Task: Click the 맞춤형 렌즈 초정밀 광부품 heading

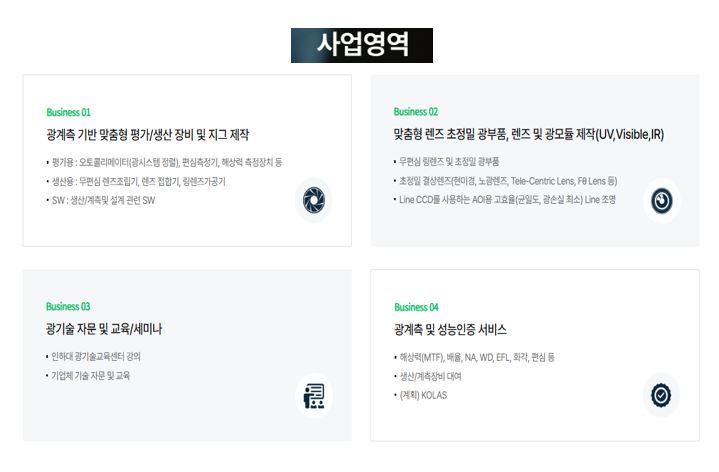Action: coord(529,134)
